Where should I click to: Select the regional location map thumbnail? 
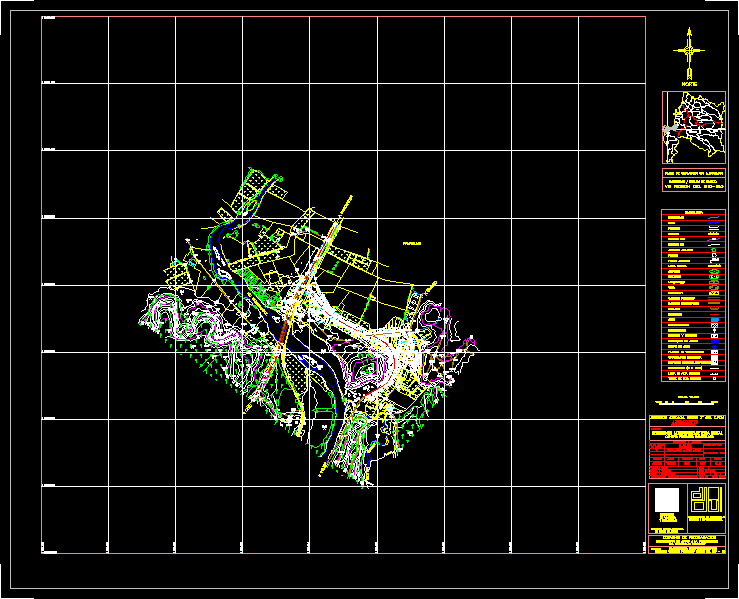pos(693,127)
